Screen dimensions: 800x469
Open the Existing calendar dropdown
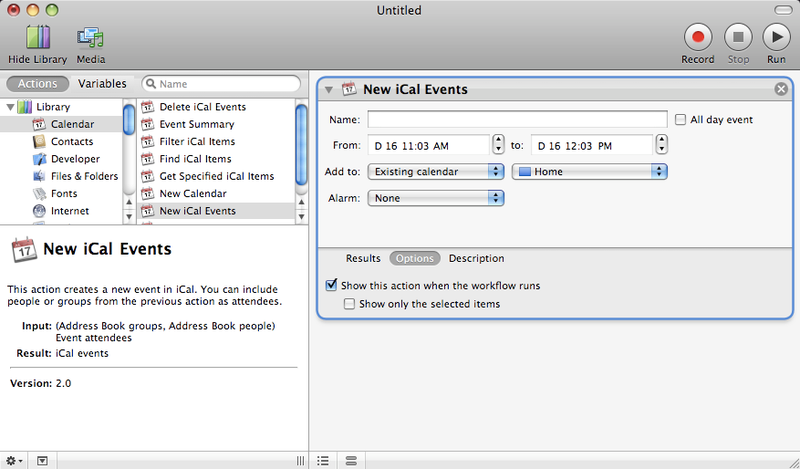(436, 171)
